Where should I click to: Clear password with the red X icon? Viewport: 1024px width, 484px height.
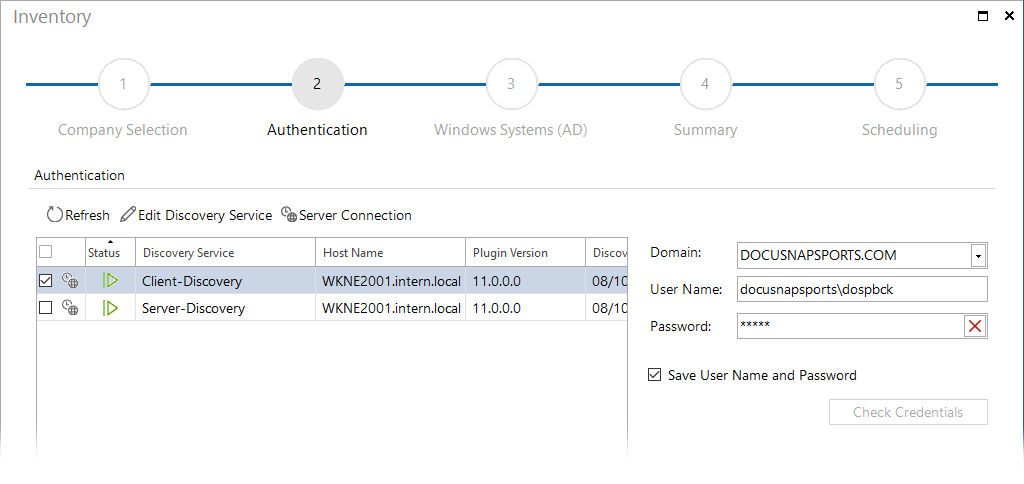point(975,326)
